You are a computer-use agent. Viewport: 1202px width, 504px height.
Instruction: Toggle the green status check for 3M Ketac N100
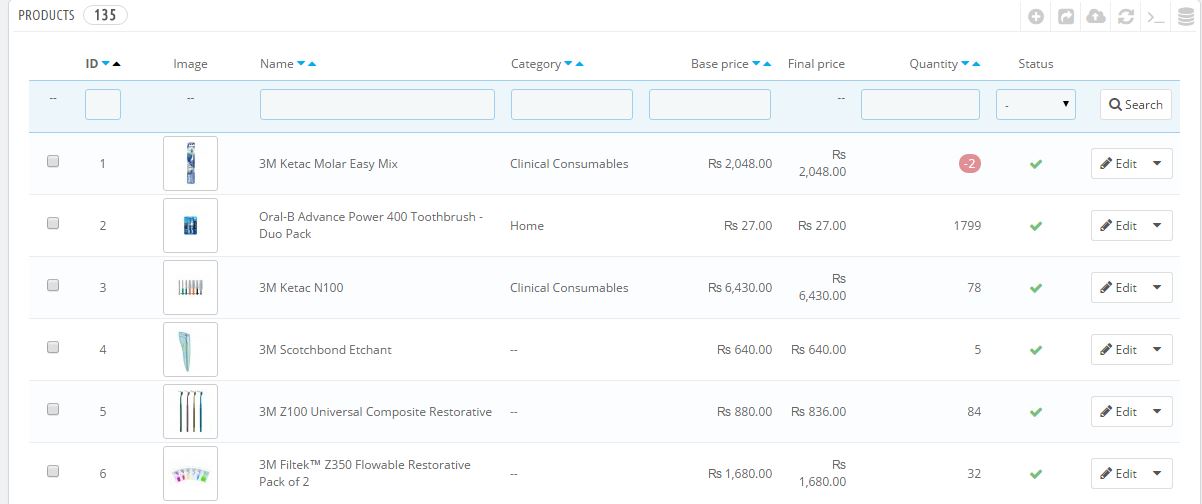tap(1036, 288)
